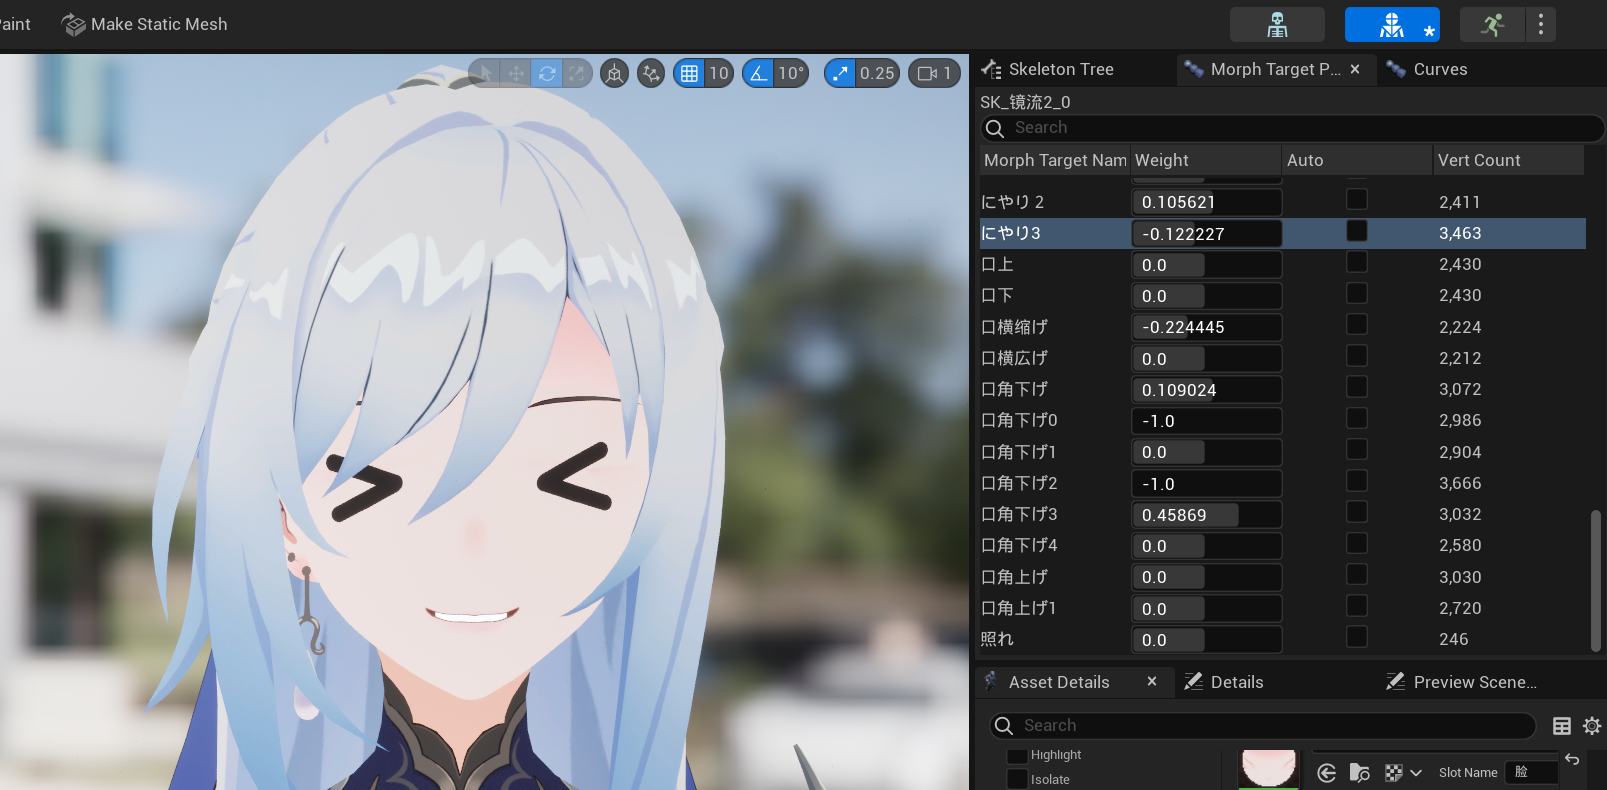Sort by Morph Target Name column
The width and height of the screenshot is (1607, 790).
[x=1055, y=160]
